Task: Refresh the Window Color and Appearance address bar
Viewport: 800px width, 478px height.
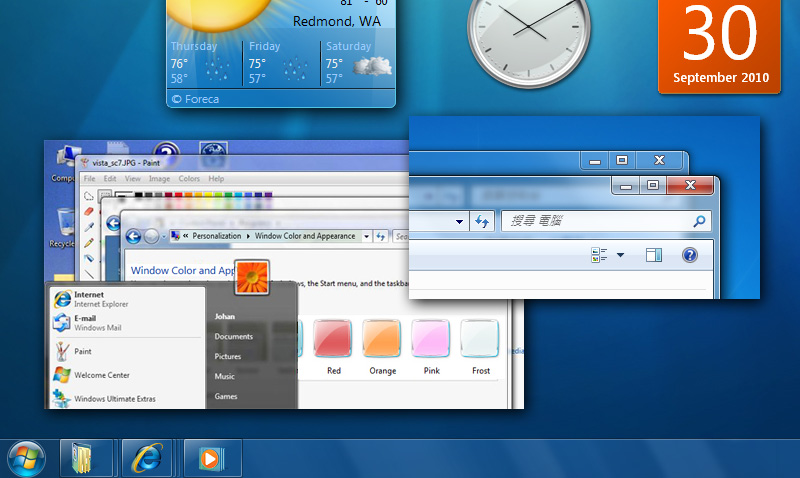Action: click(x=381, y=236)
